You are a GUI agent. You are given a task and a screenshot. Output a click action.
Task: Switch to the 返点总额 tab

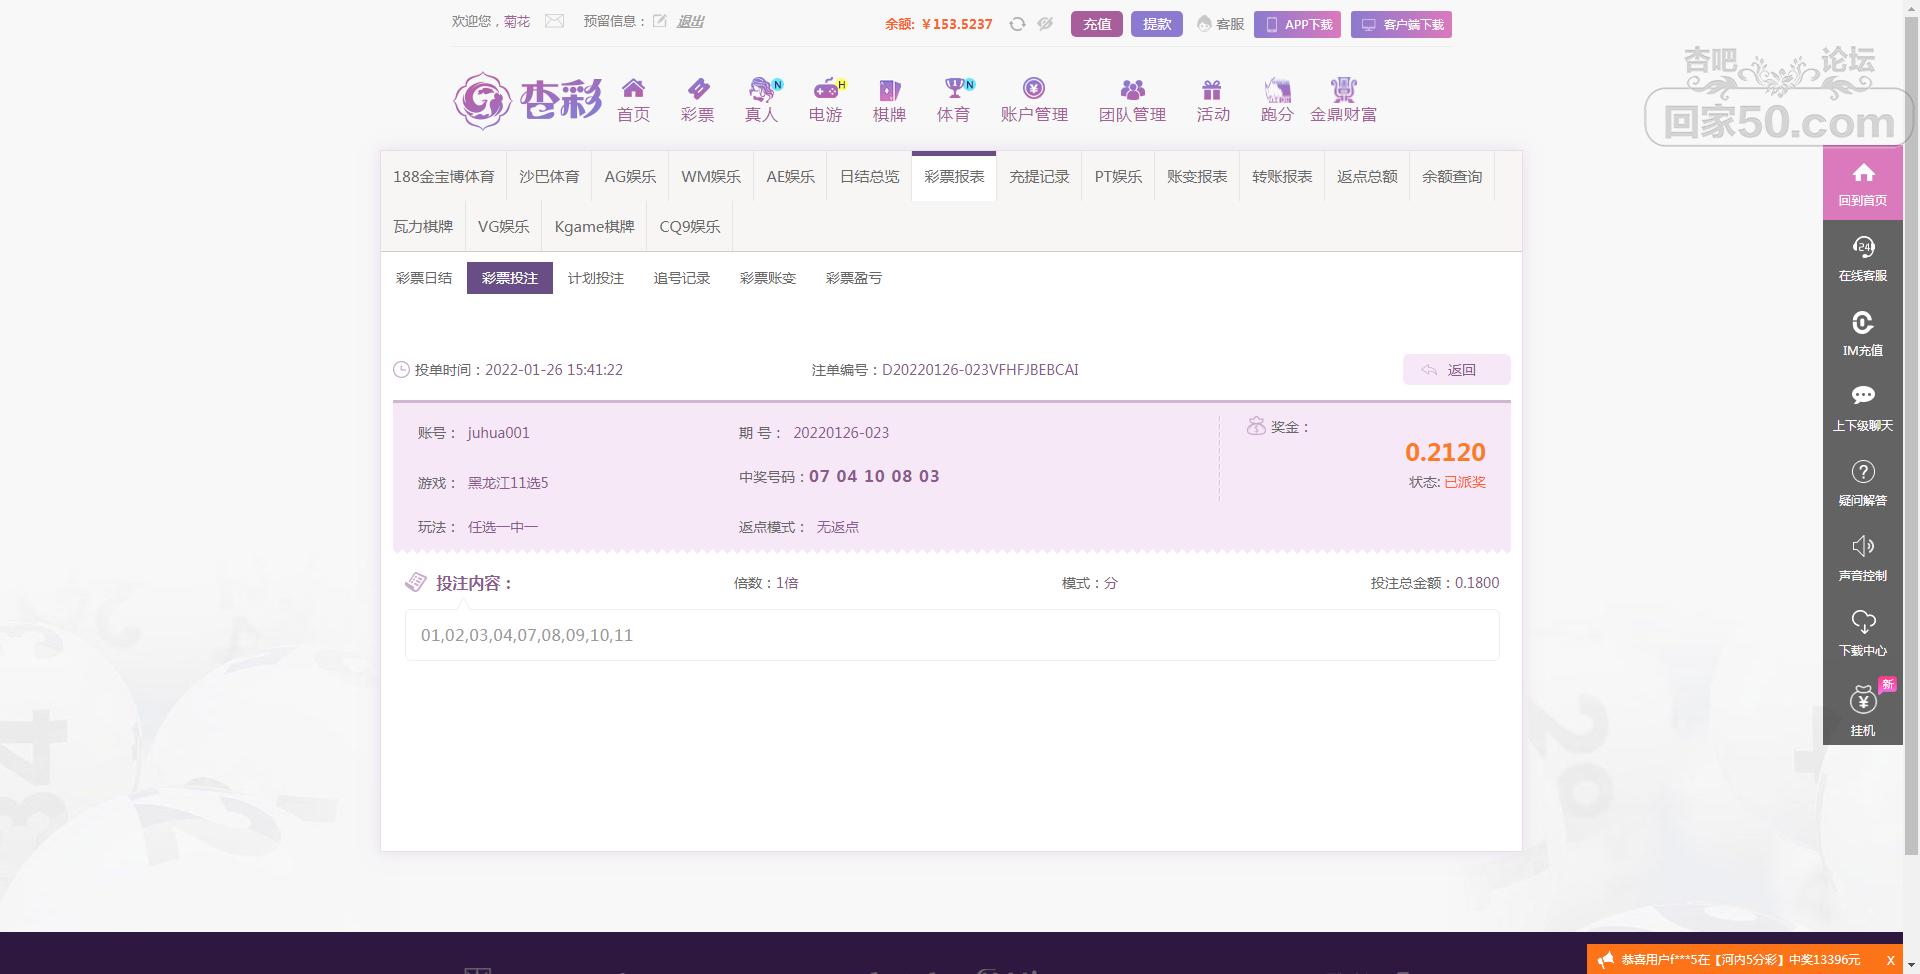click(1367, 176)
